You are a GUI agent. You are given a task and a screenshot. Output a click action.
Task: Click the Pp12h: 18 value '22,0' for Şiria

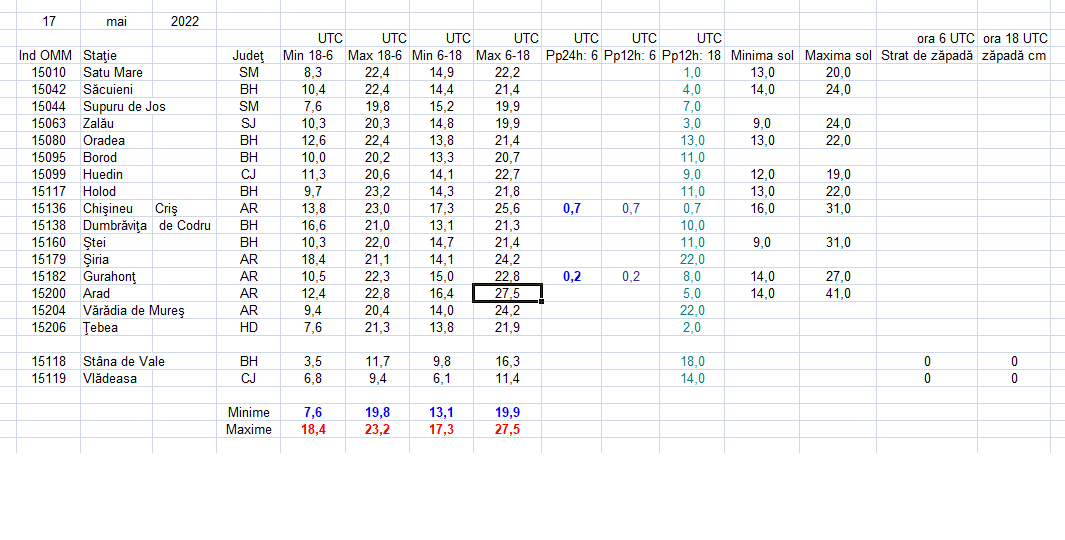pyautogui.click(x=692, y=259)
